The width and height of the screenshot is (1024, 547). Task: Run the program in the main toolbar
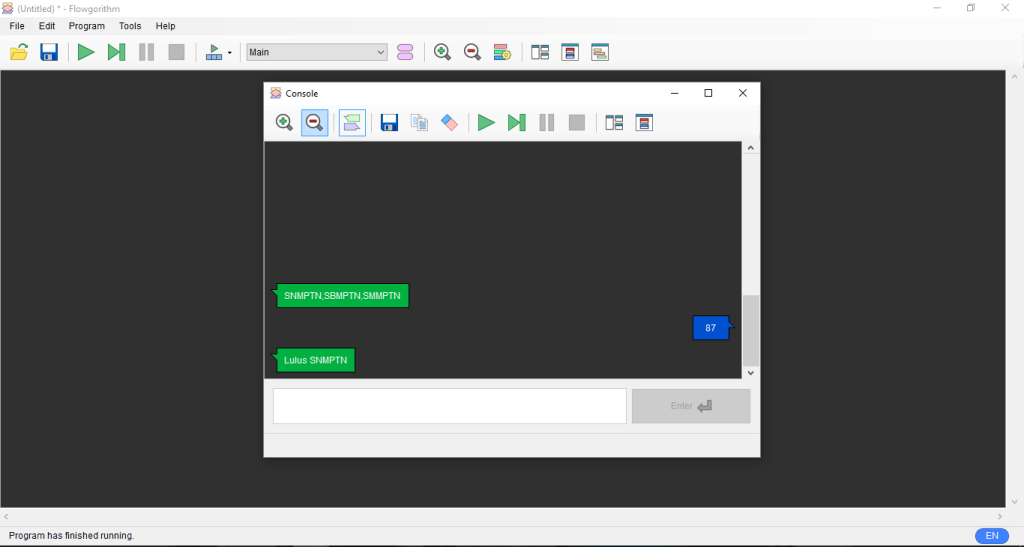[86, 52]
